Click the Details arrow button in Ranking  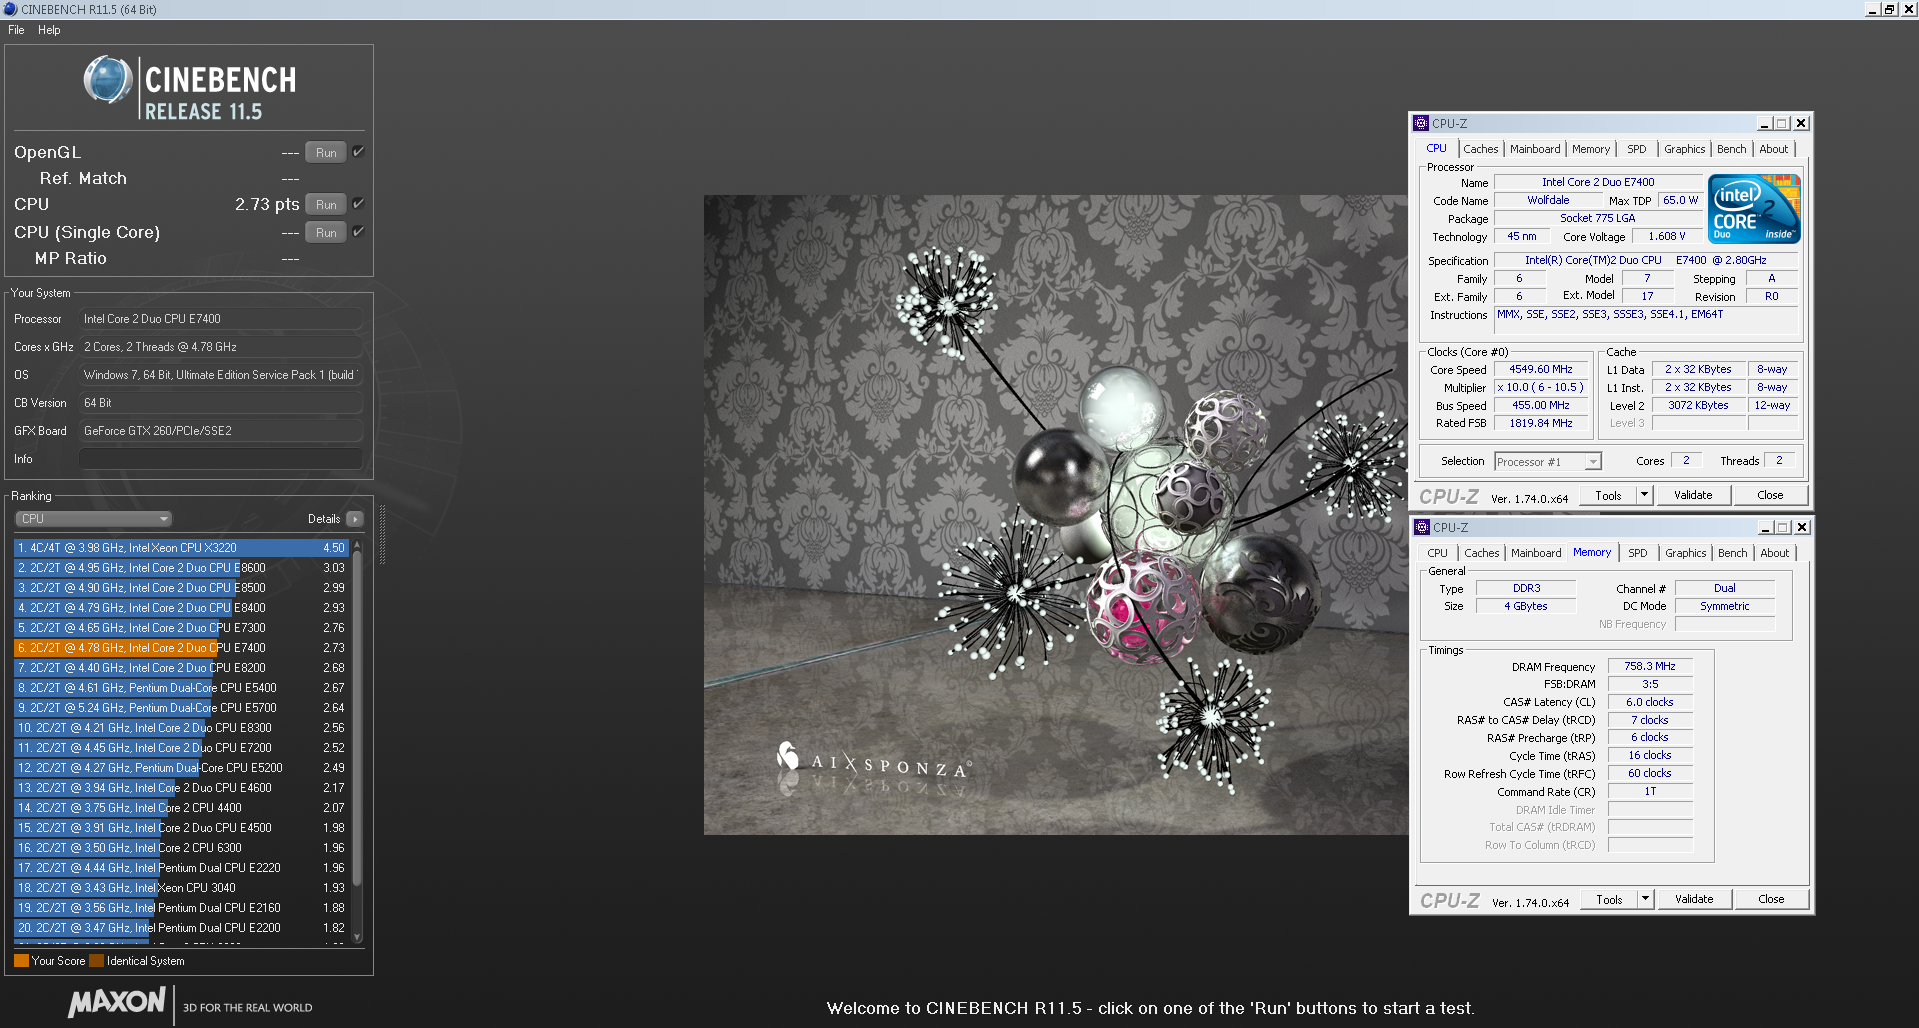pos(355,519)
